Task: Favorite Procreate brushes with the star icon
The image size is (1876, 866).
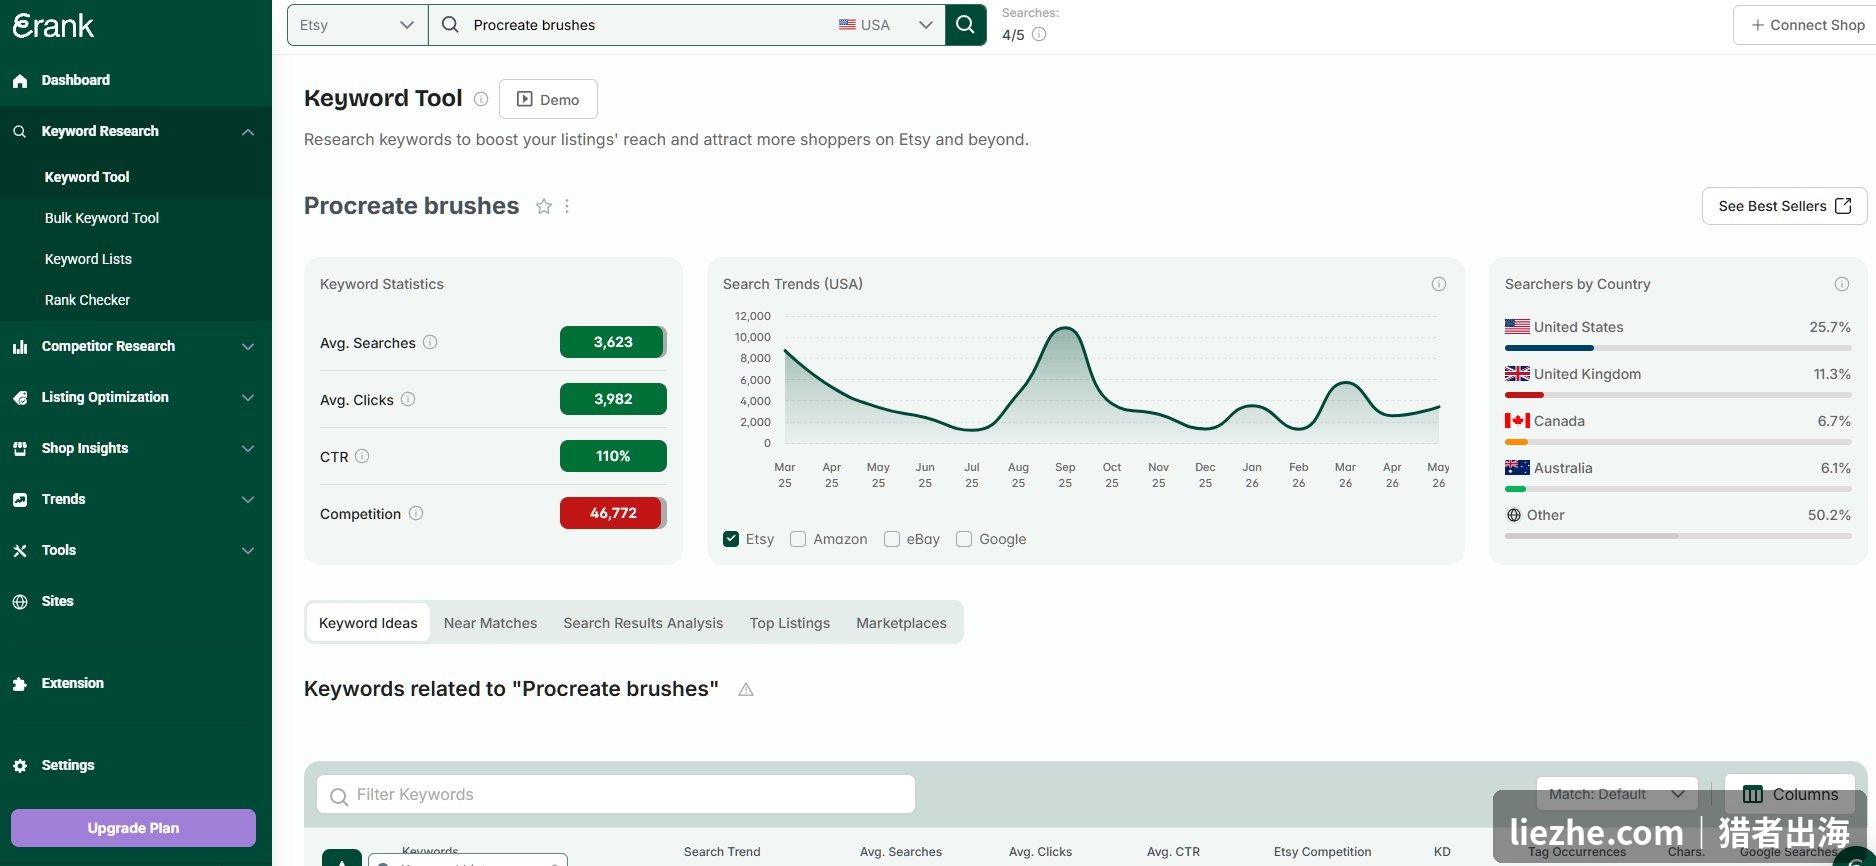Action: pyautogui.click(x=544, y=206)
